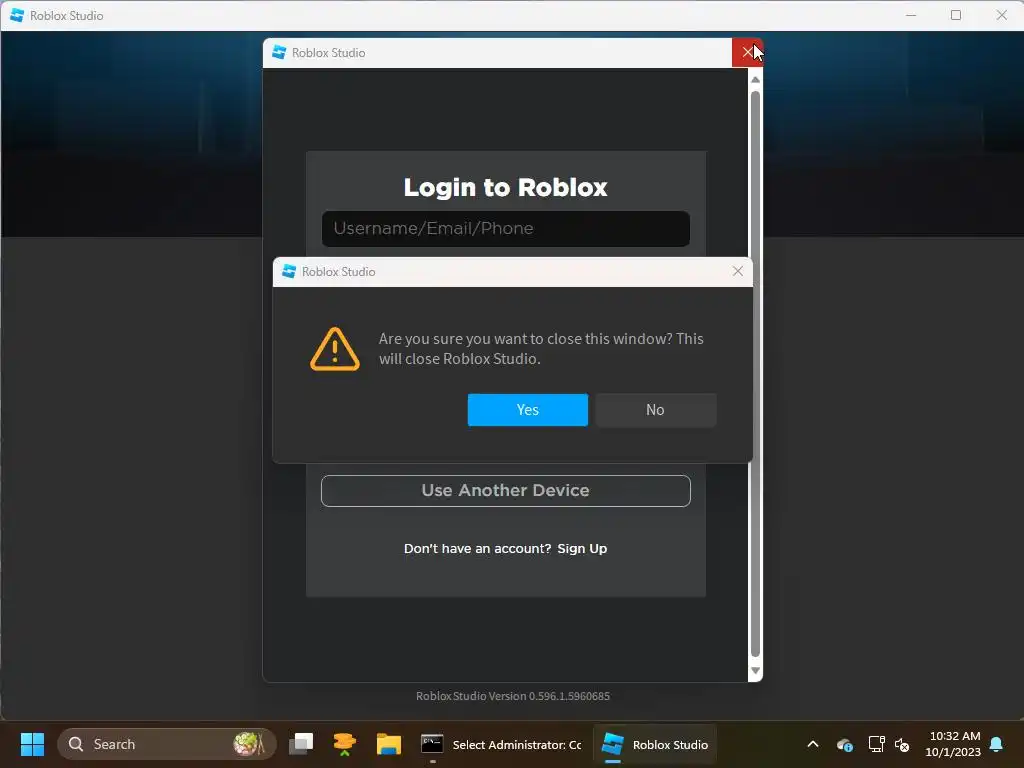Viewport: 1024px width, 768px height.
Task: Click the search highlight food icon
Action: pyautogui.click(x=248, y=744)
